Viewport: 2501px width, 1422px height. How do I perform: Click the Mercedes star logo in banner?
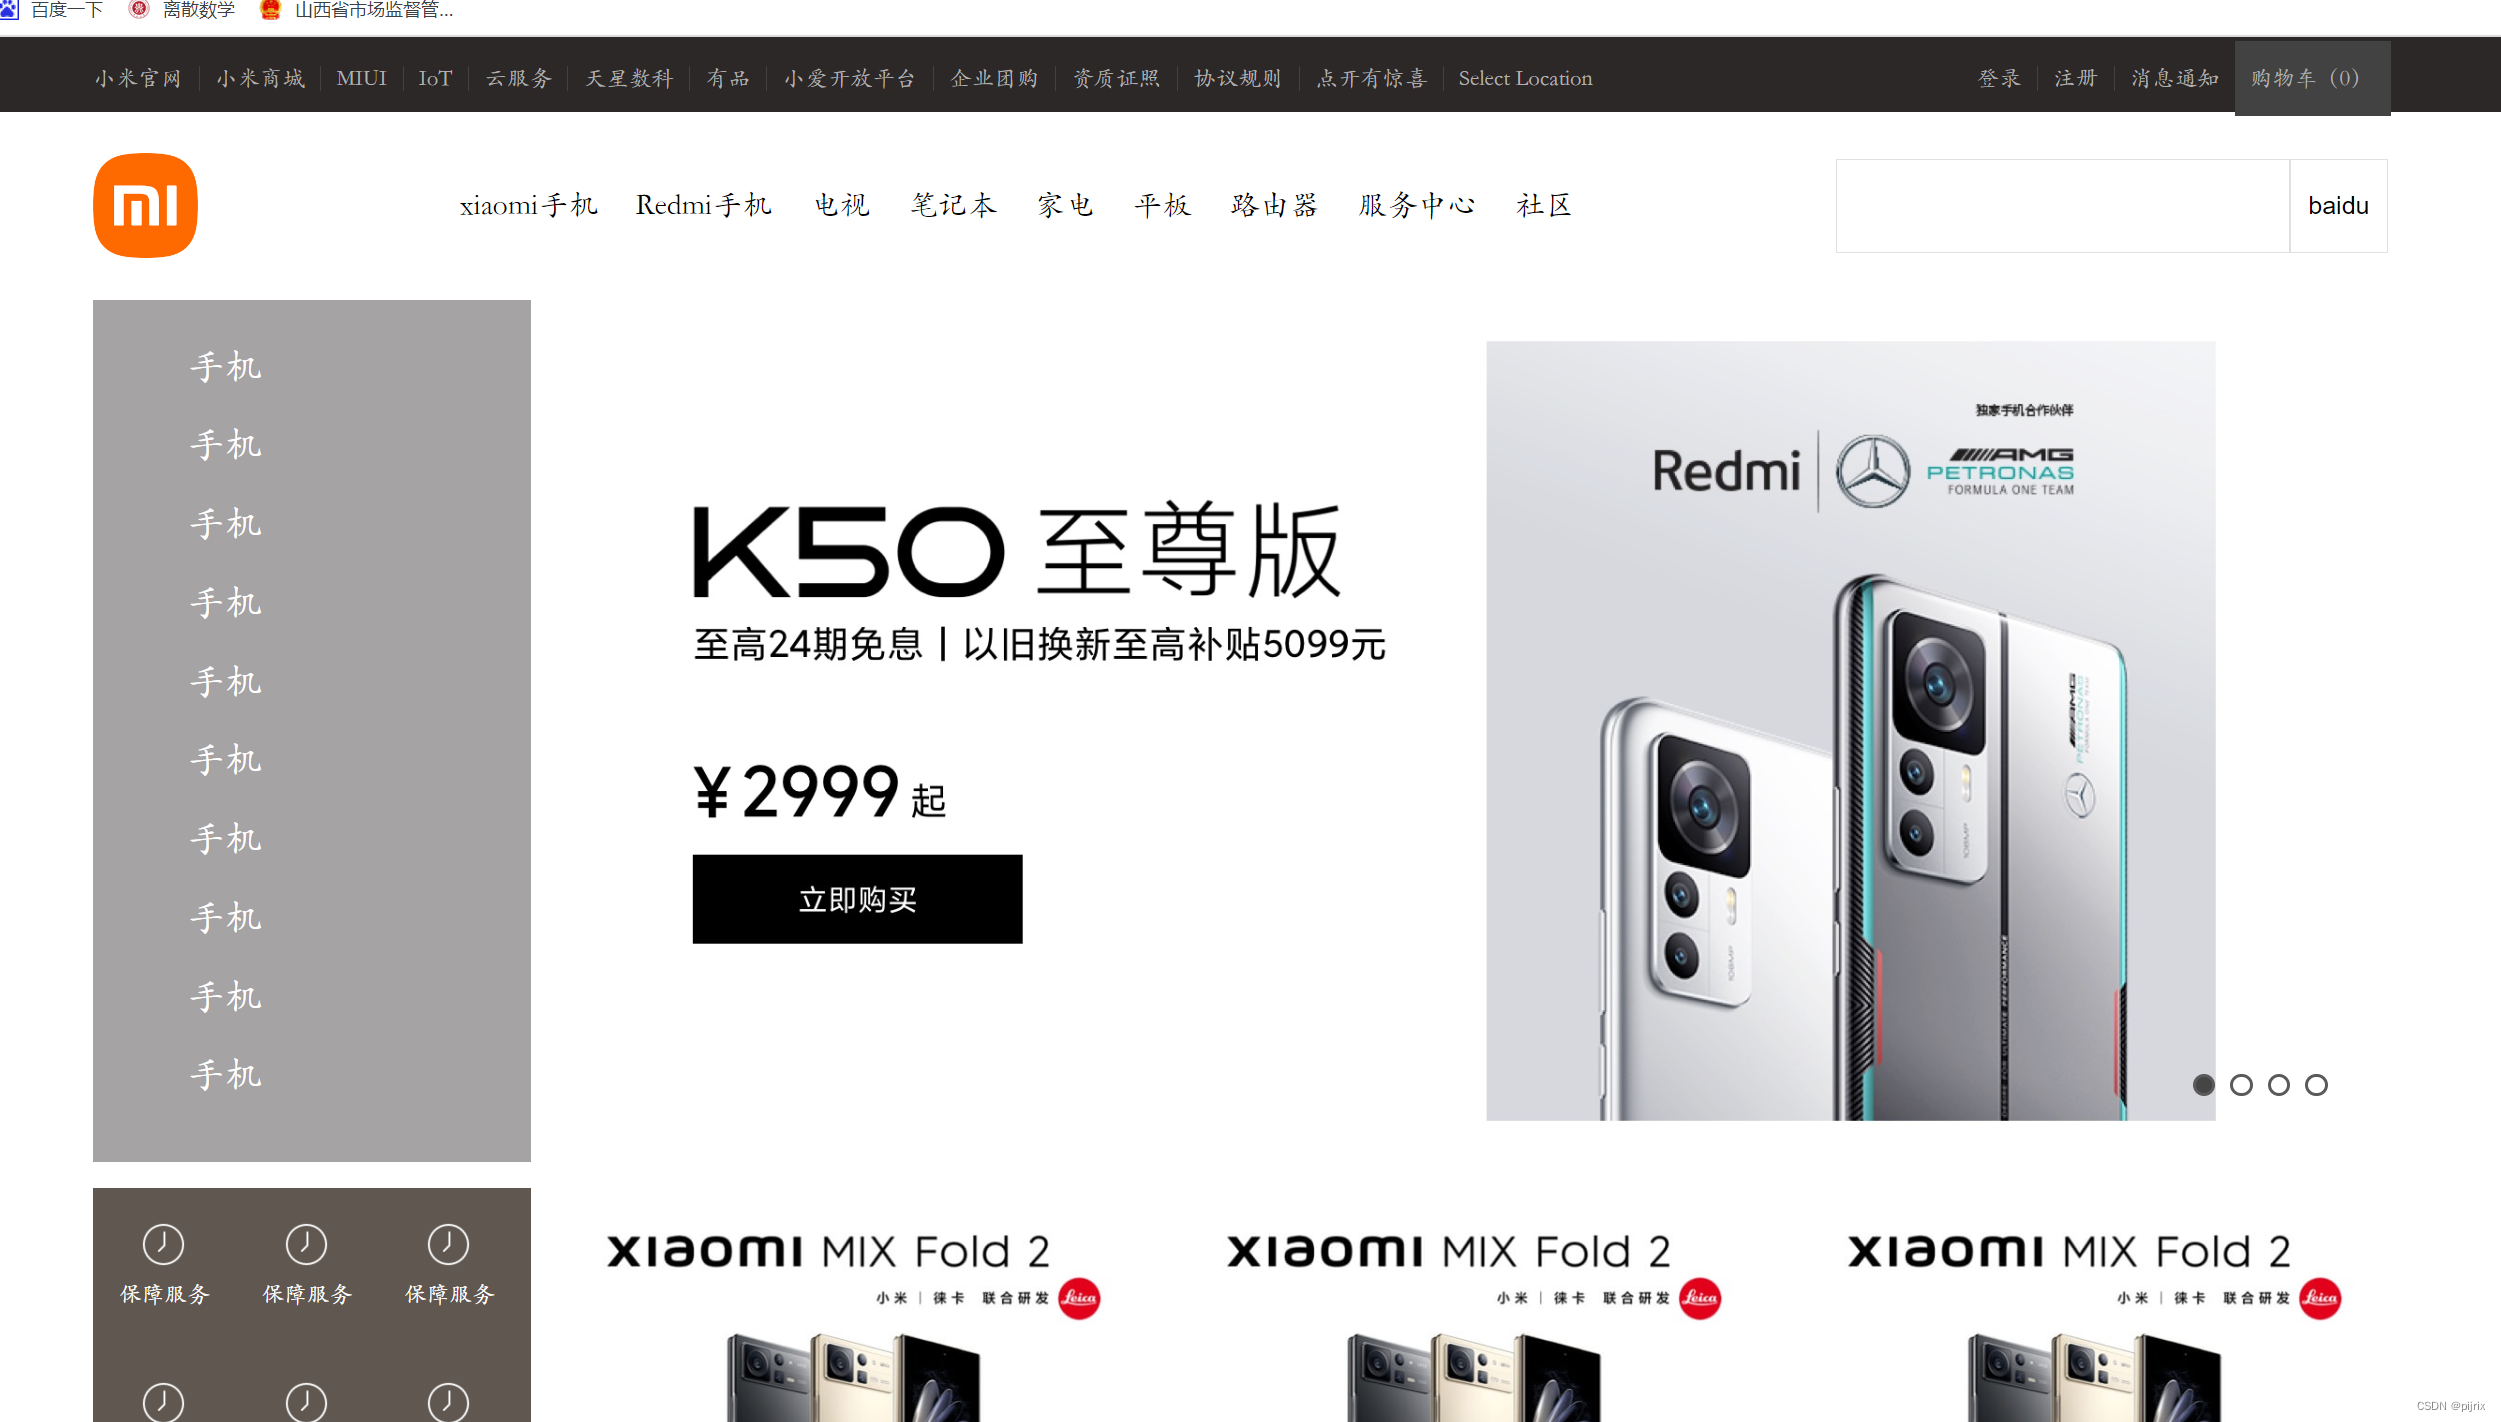[x=1872, y=471]
